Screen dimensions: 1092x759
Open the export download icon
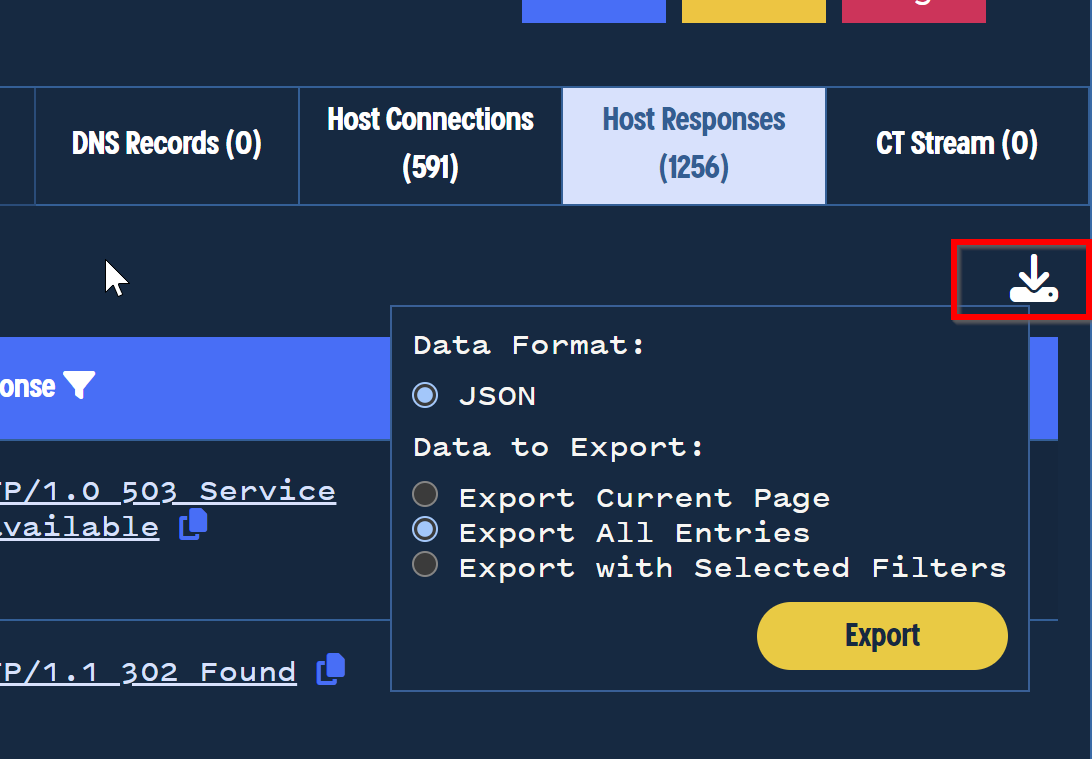1034,279
